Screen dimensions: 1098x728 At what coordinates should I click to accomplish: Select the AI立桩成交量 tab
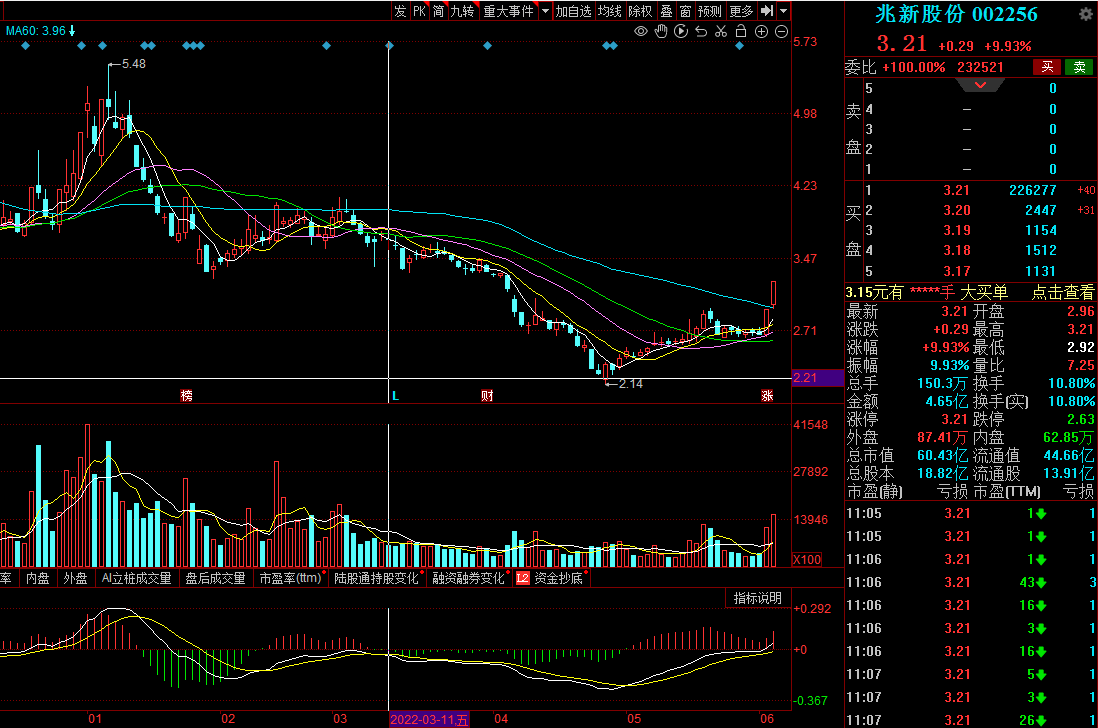137,578
